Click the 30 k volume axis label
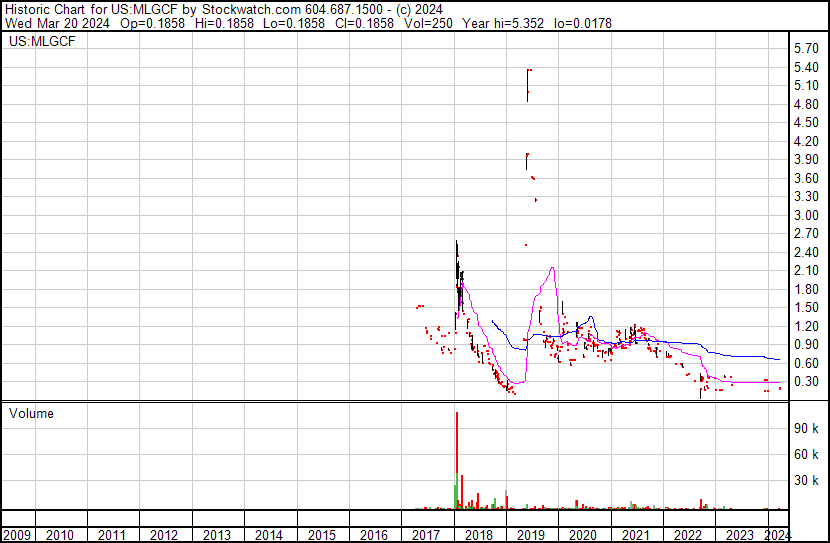 pyautogui.click(x=807, y=481)
